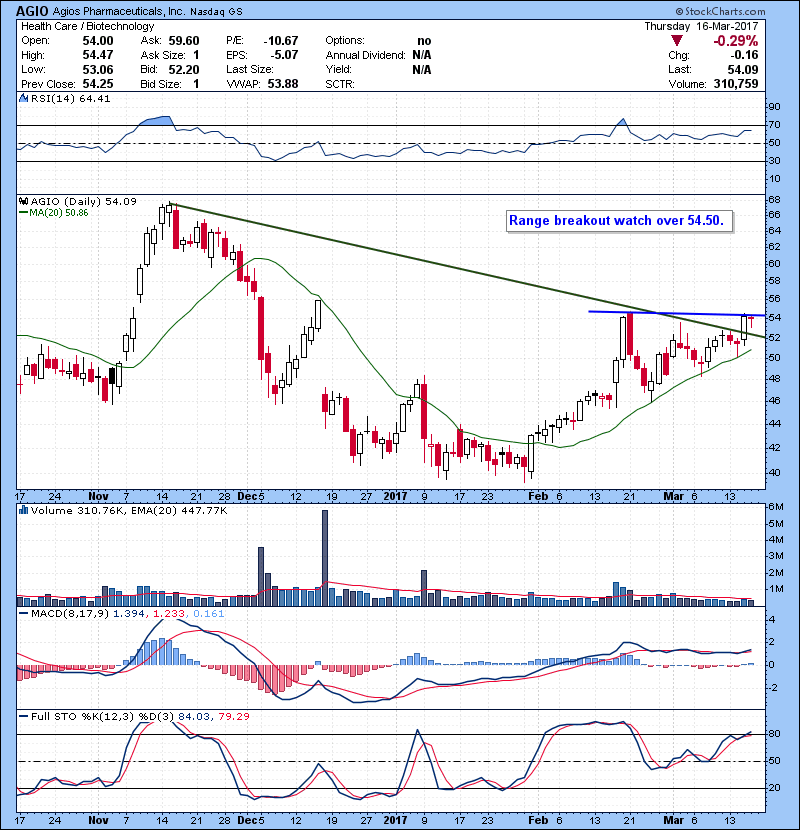The width and height of the screenshot is (800, 830).
Task: Click the Yield label
Action: click(338, 69)
